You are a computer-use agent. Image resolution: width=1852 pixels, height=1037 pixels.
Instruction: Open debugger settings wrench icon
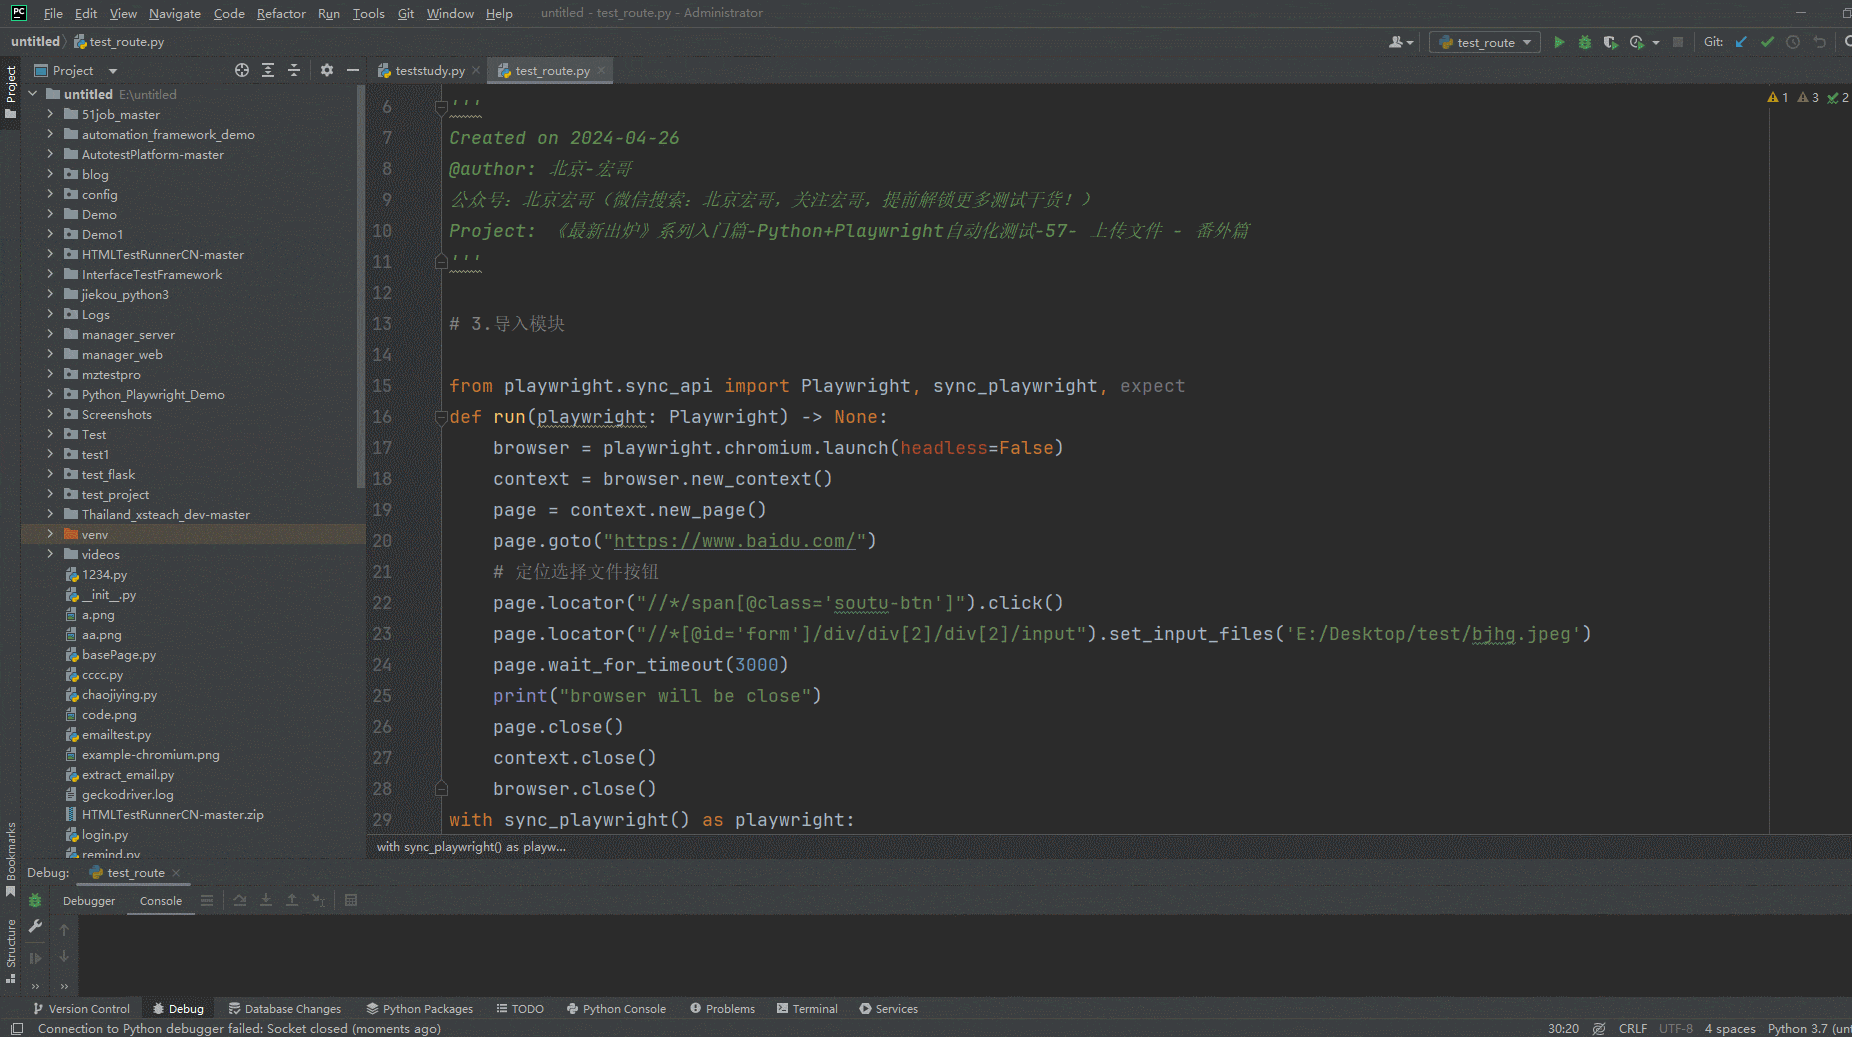coord(35,927)
